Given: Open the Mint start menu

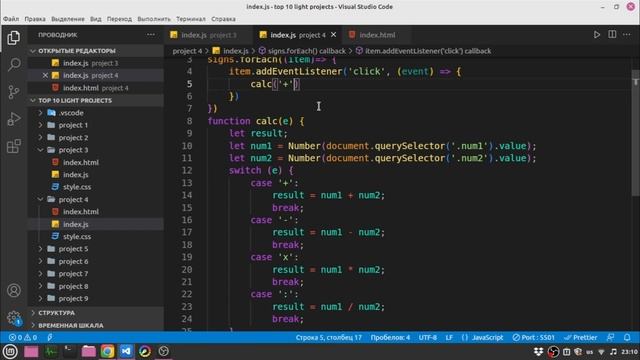Looking at the screenshot, I should [x=10, y=351].
